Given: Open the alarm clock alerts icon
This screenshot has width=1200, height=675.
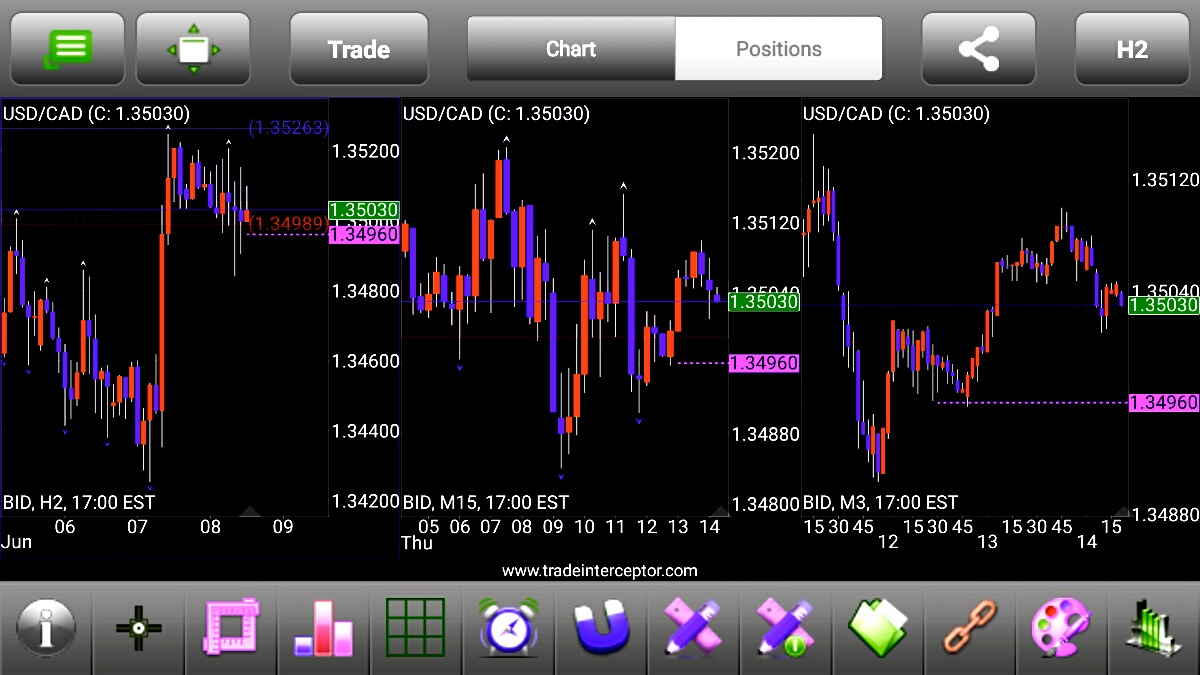Looking at the screenshot, I should pyautogui.click(x=508, y=628).
